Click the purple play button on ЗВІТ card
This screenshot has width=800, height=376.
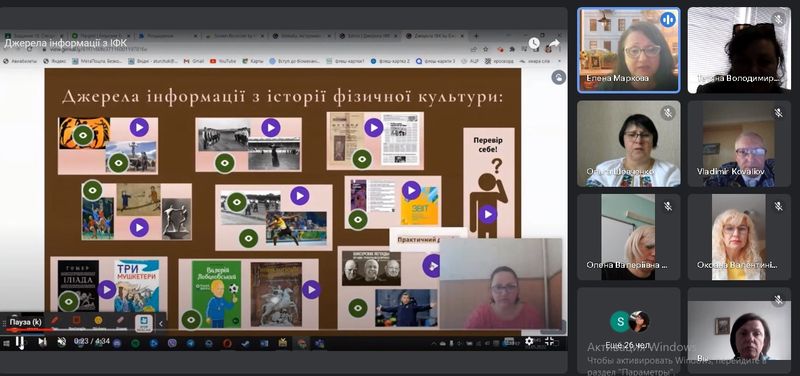pos(411,190)
